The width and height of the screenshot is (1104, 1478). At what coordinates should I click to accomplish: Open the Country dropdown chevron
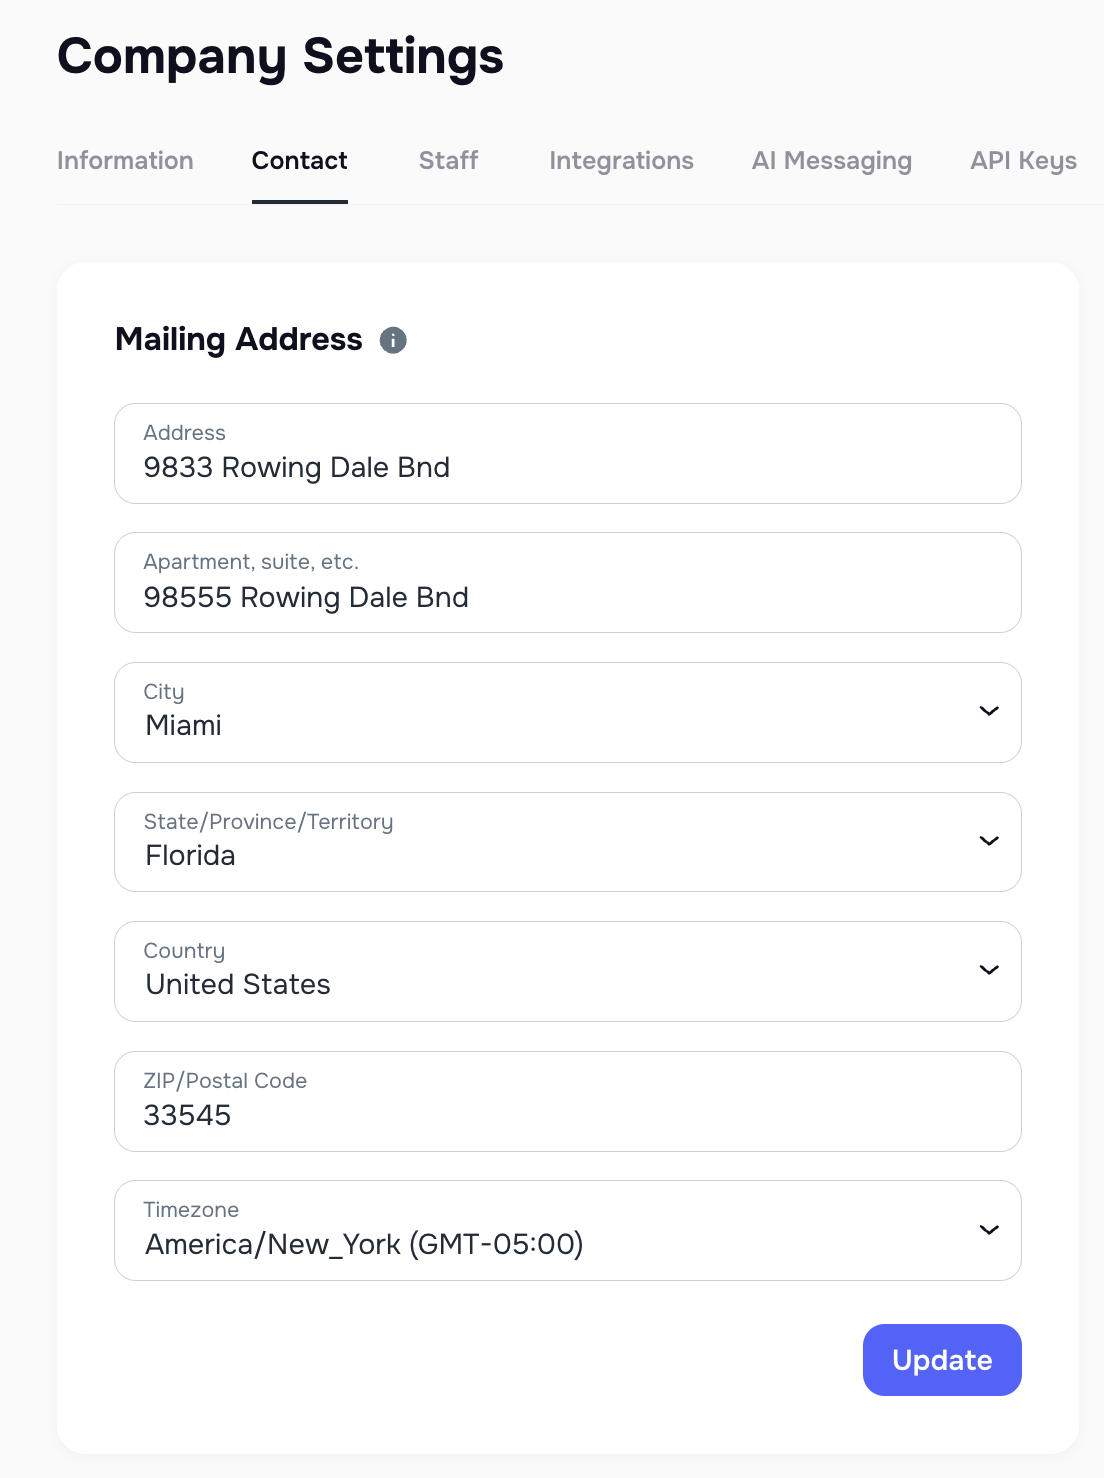tap(988, 970)
